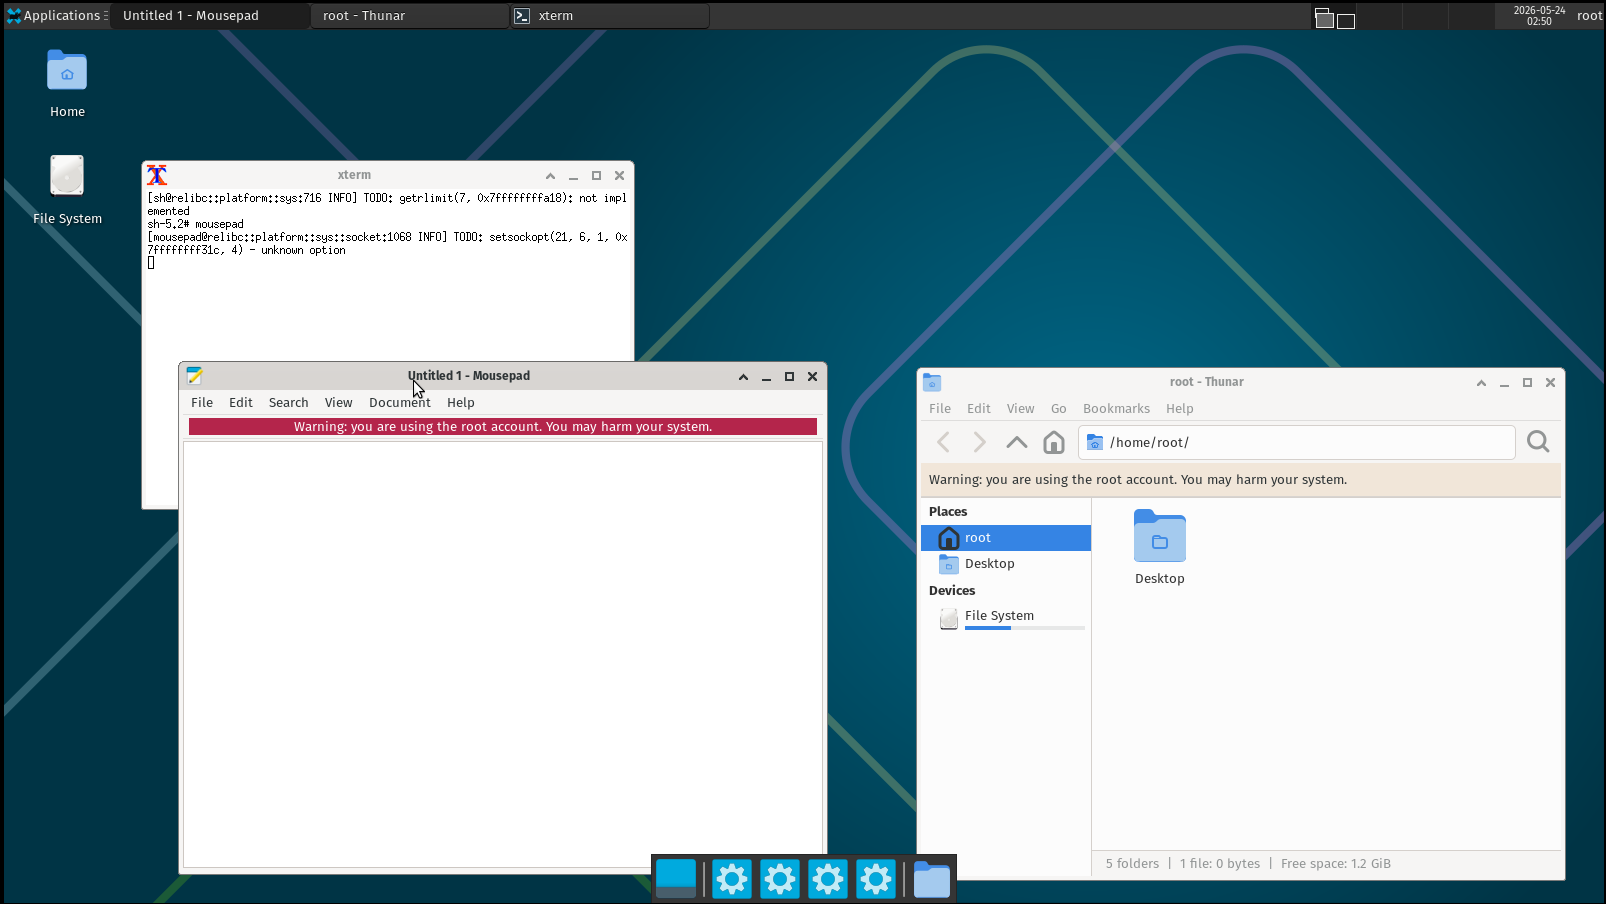The height and width of the screenshot is (904, 1606).
Task: Open Mousepad's File menu
Action: (202, 403)
